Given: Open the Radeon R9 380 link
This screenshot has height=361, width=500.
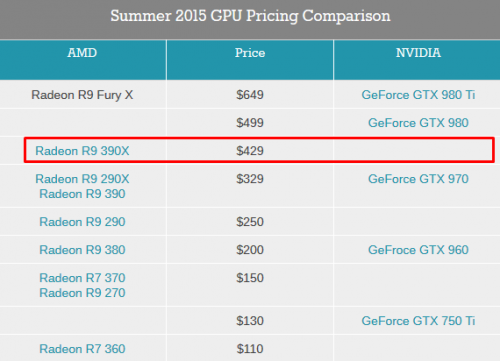Looking at the screenshot, I should point(82,250).
